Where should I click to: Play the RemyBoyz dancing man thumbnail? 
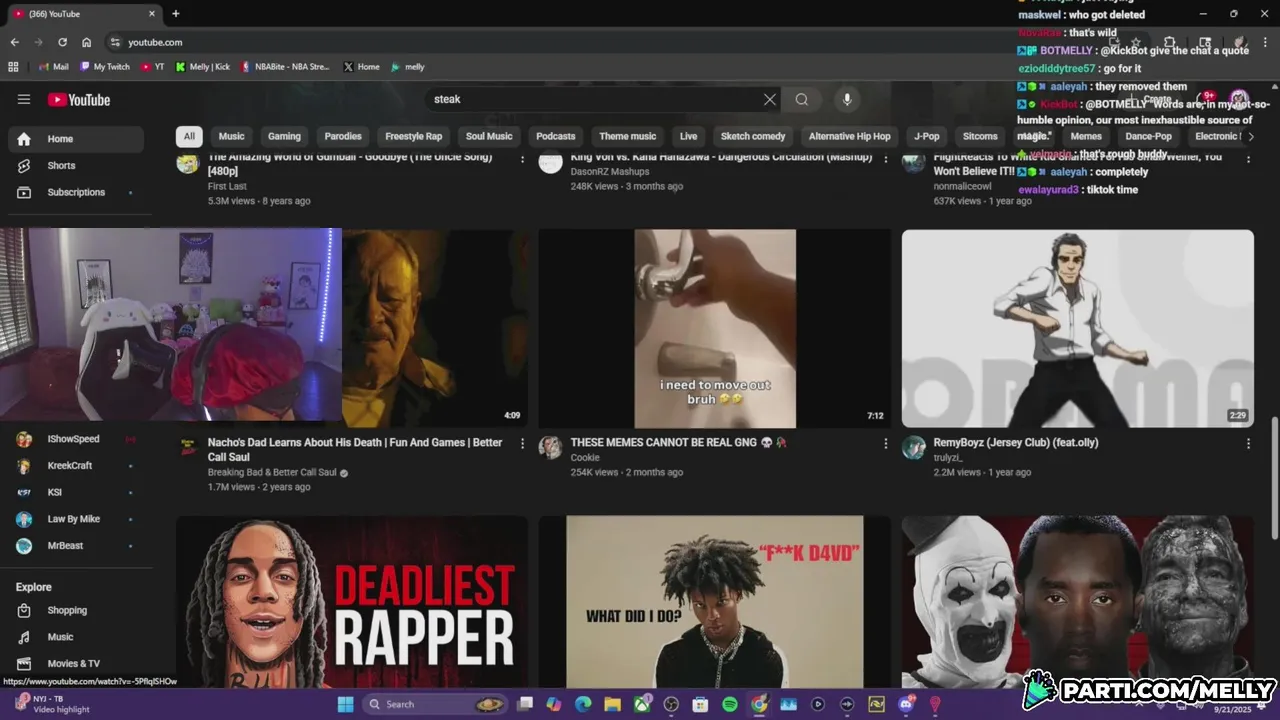pyautogui.click(x=1078, y=329)
